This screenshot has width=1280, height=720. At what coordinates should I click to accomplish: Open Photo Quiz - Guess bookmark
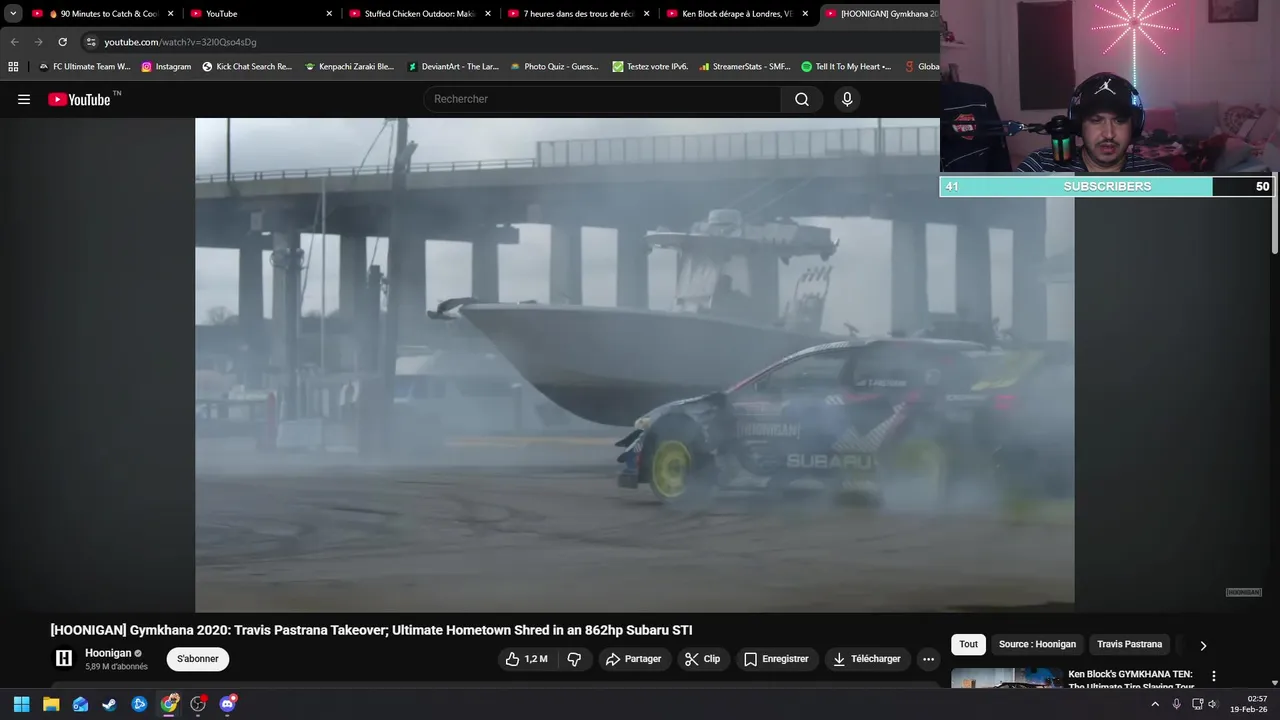point(554,67)
